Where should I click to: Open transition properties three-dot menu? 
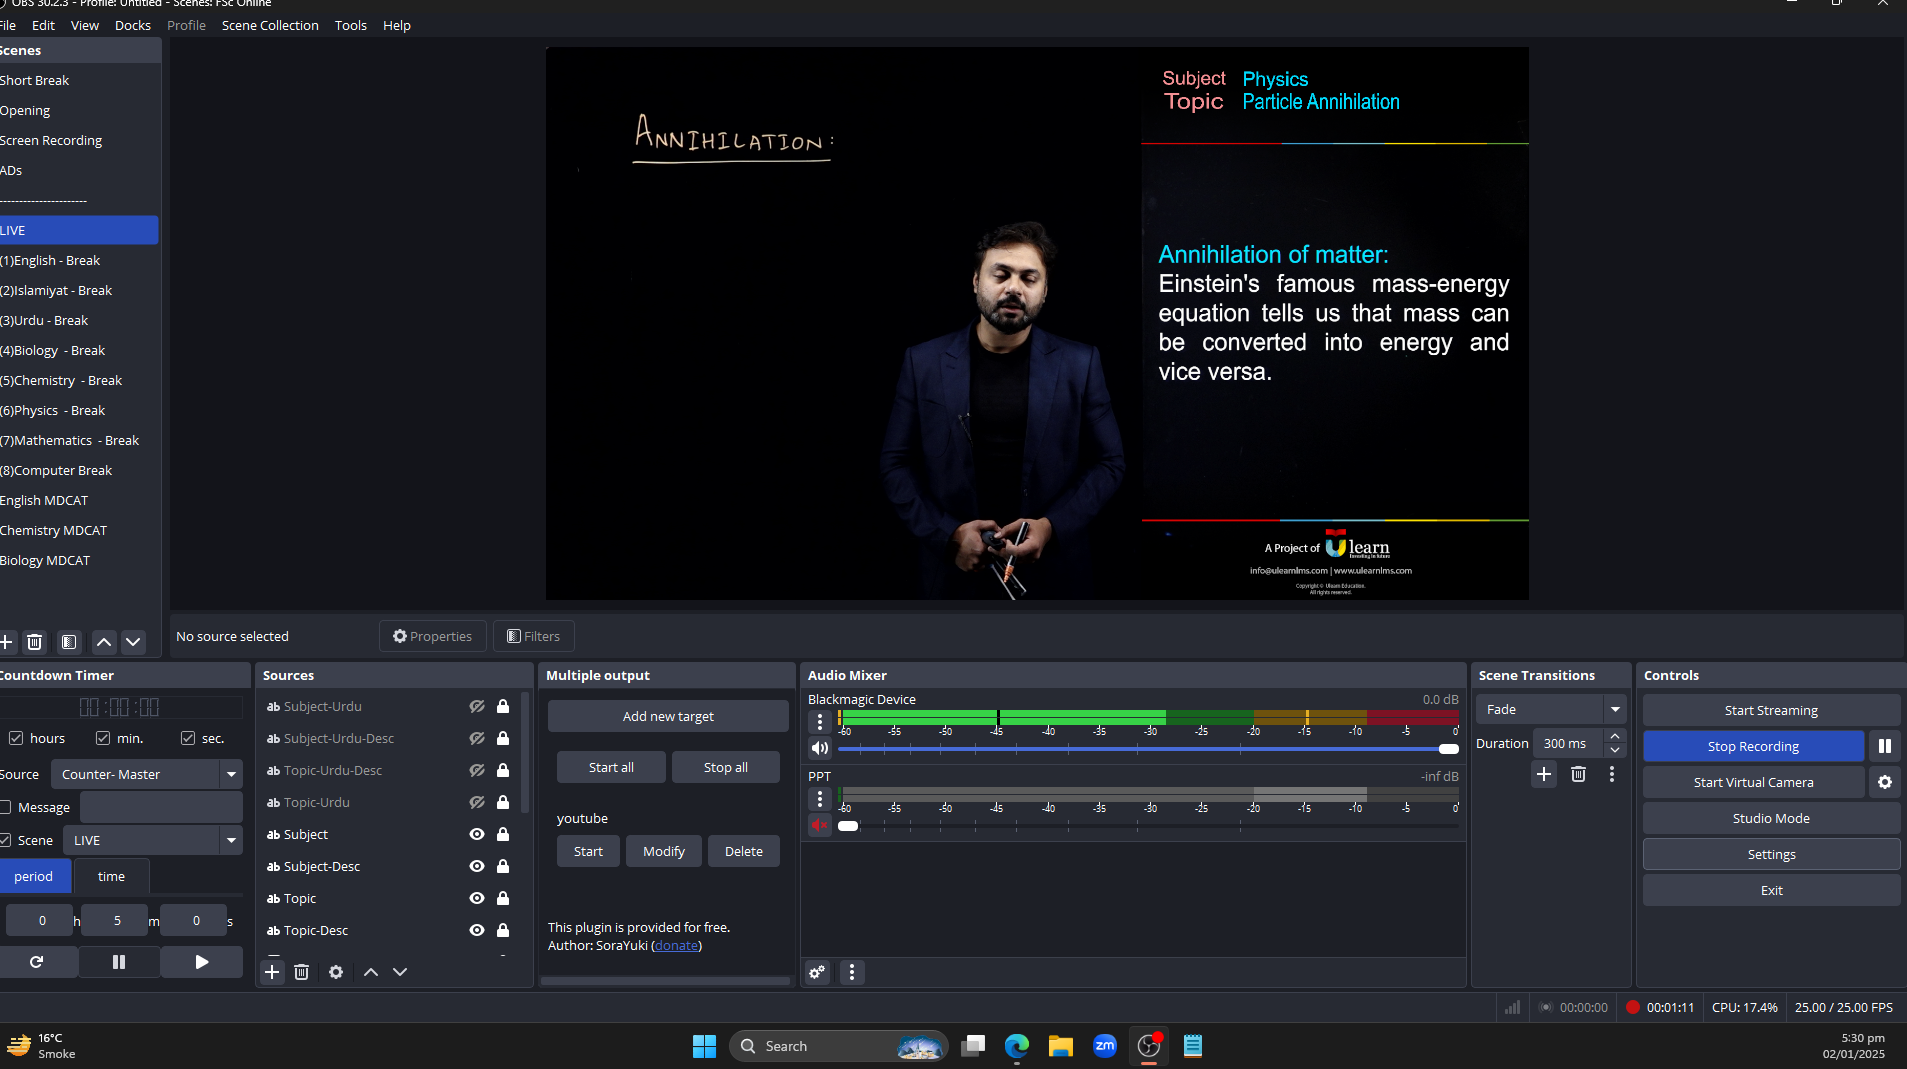tap(1612, 774)
